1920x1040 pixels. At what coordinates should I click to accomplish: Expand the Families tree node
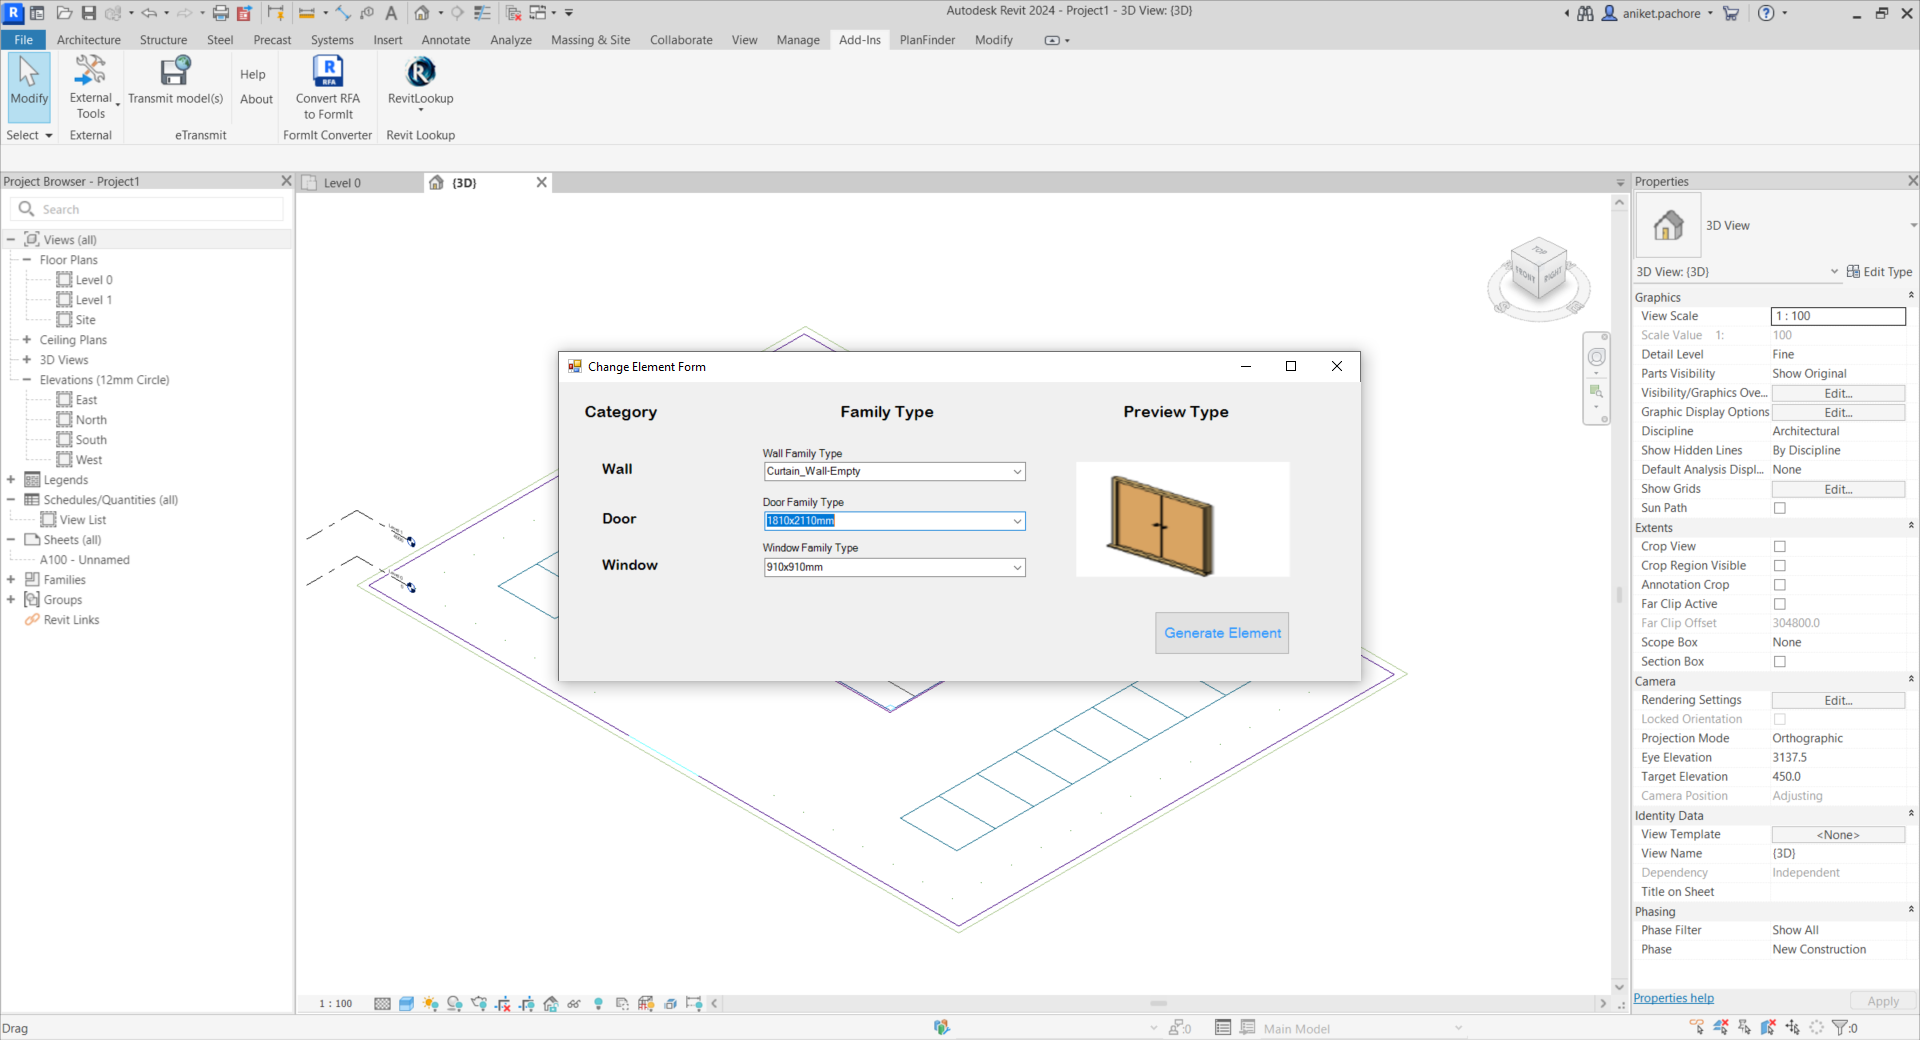click(x=11, y=580)
